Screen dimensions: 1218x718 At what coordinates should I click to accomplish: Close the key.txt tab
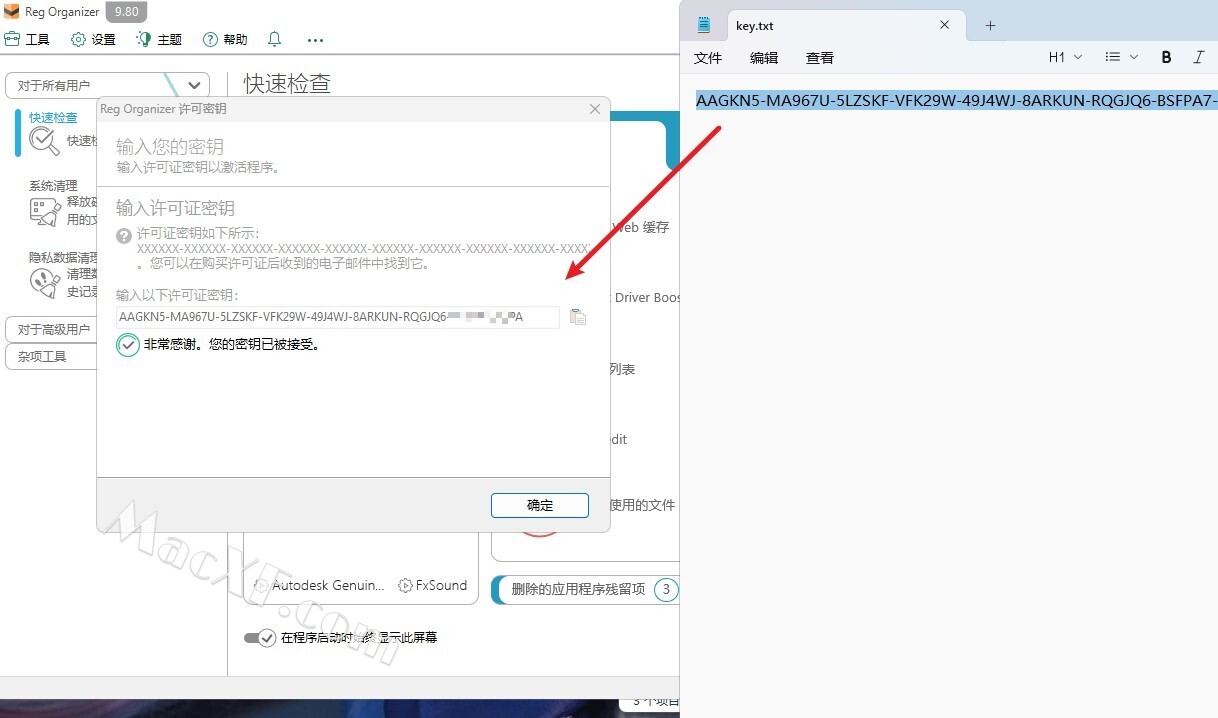[945, 26]
